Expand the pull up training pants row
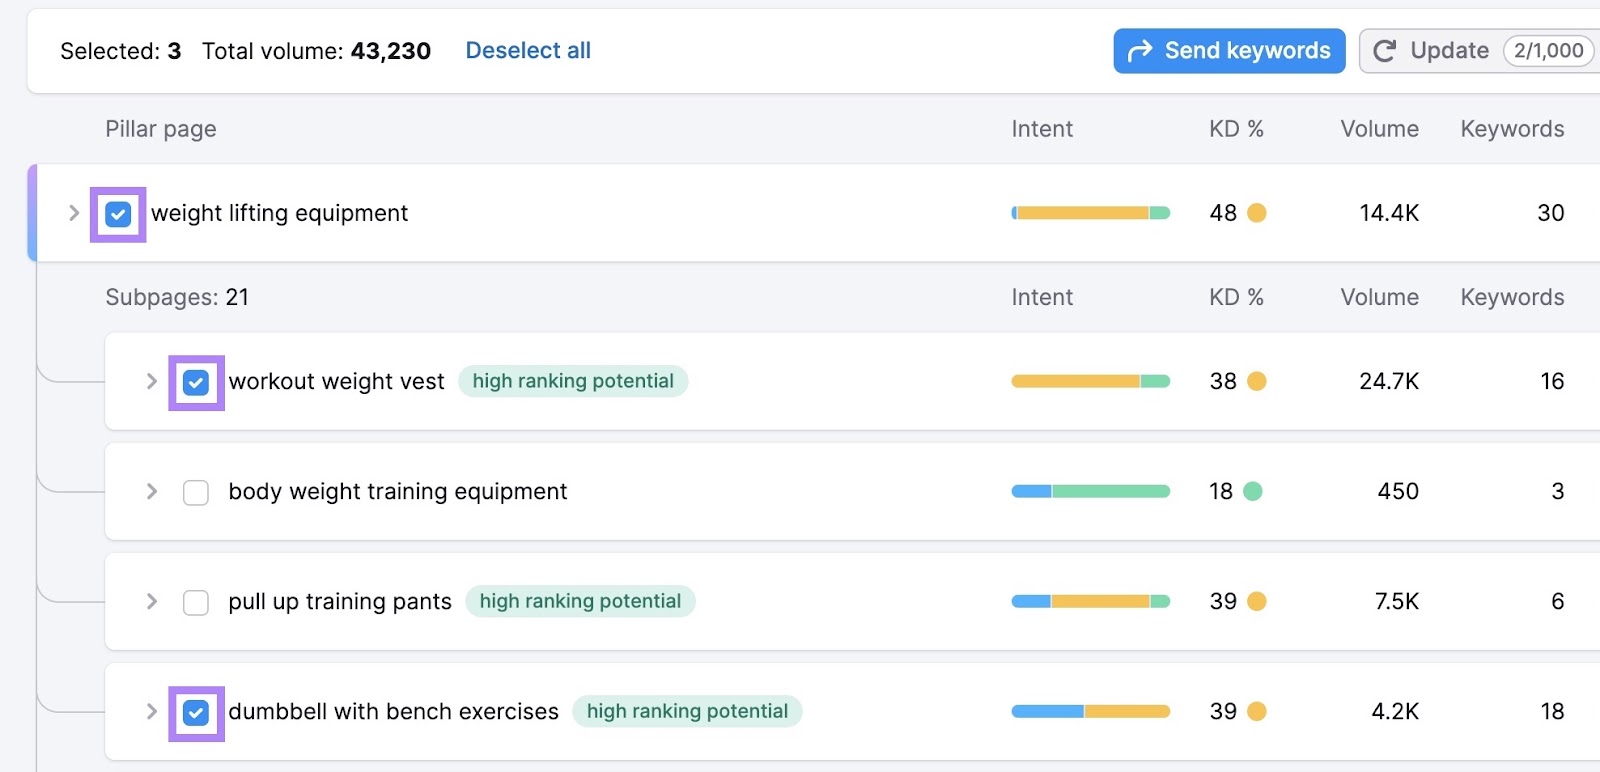 click(x=151, y=601)
